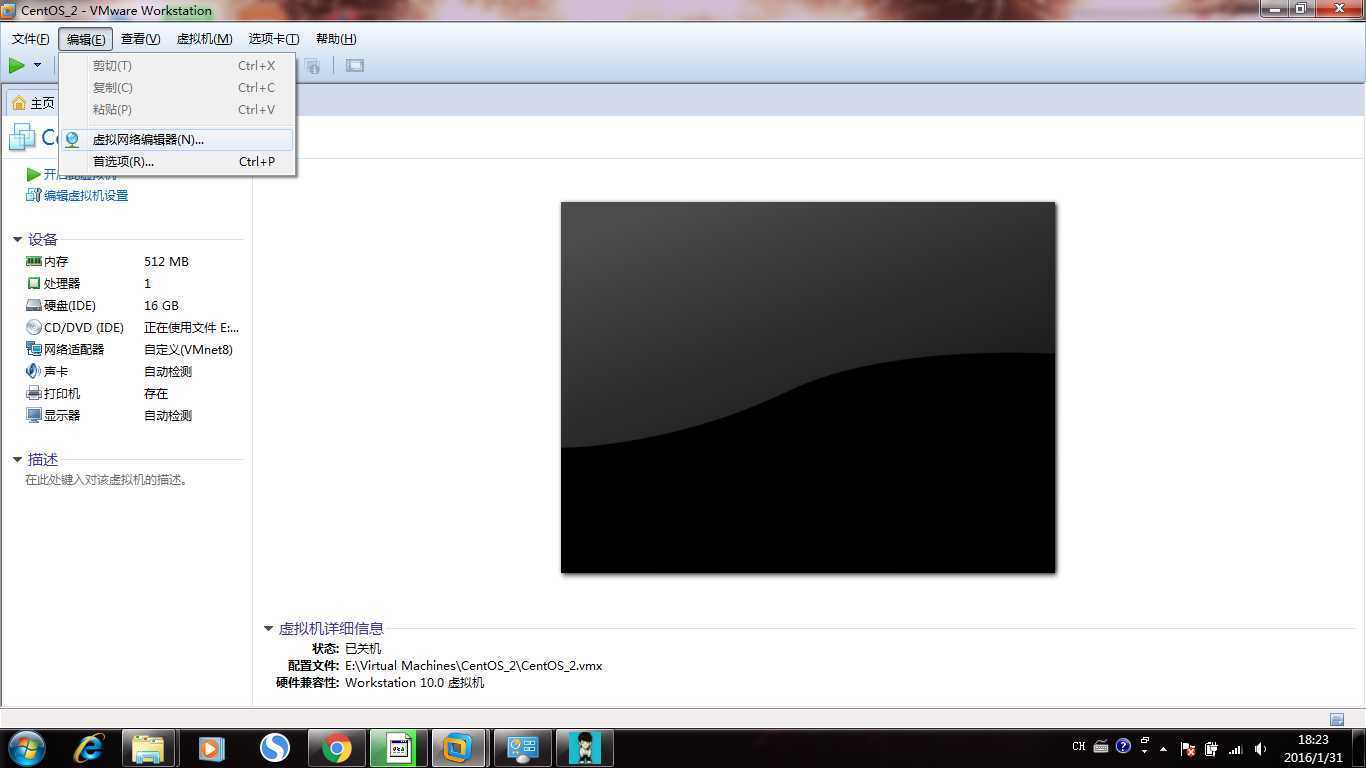Open the 文件(F) menu

(x=30, y=39)
